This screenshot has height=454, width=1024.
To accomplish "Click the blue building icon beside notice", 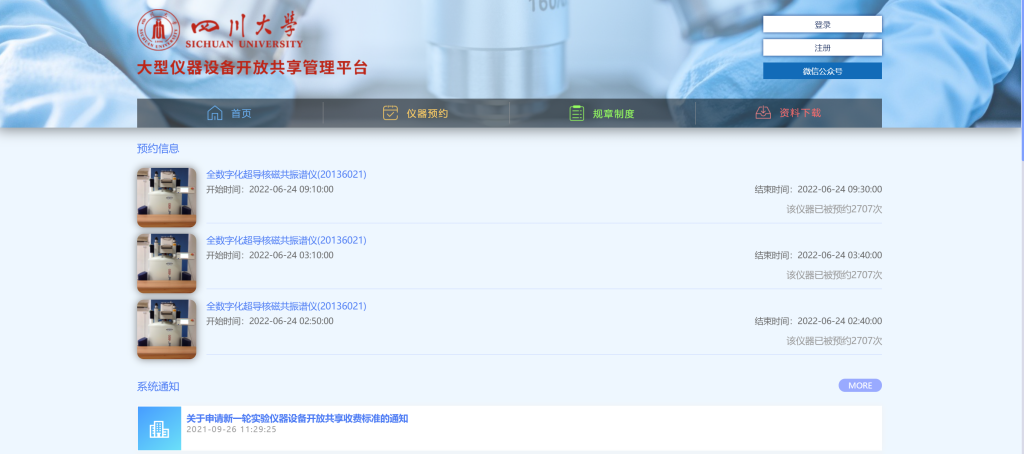I will (159, 429).
